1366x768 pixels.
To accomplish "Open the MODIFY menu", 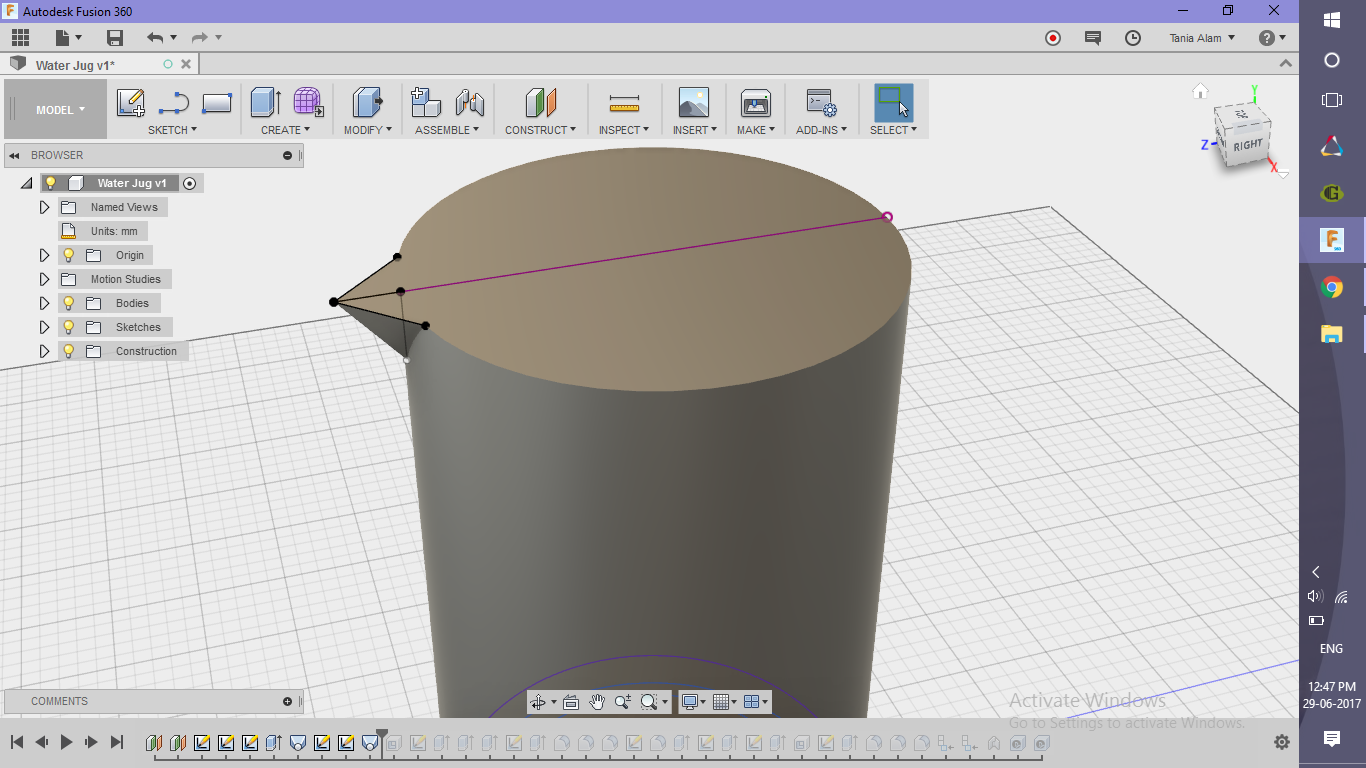I will [x=367, y=130].
